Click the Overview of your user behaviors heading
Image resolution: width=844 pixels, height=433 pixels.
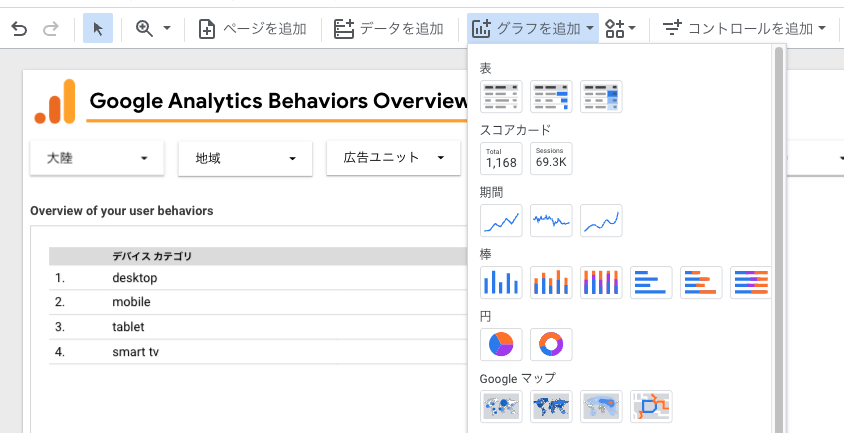click(122, 211)
